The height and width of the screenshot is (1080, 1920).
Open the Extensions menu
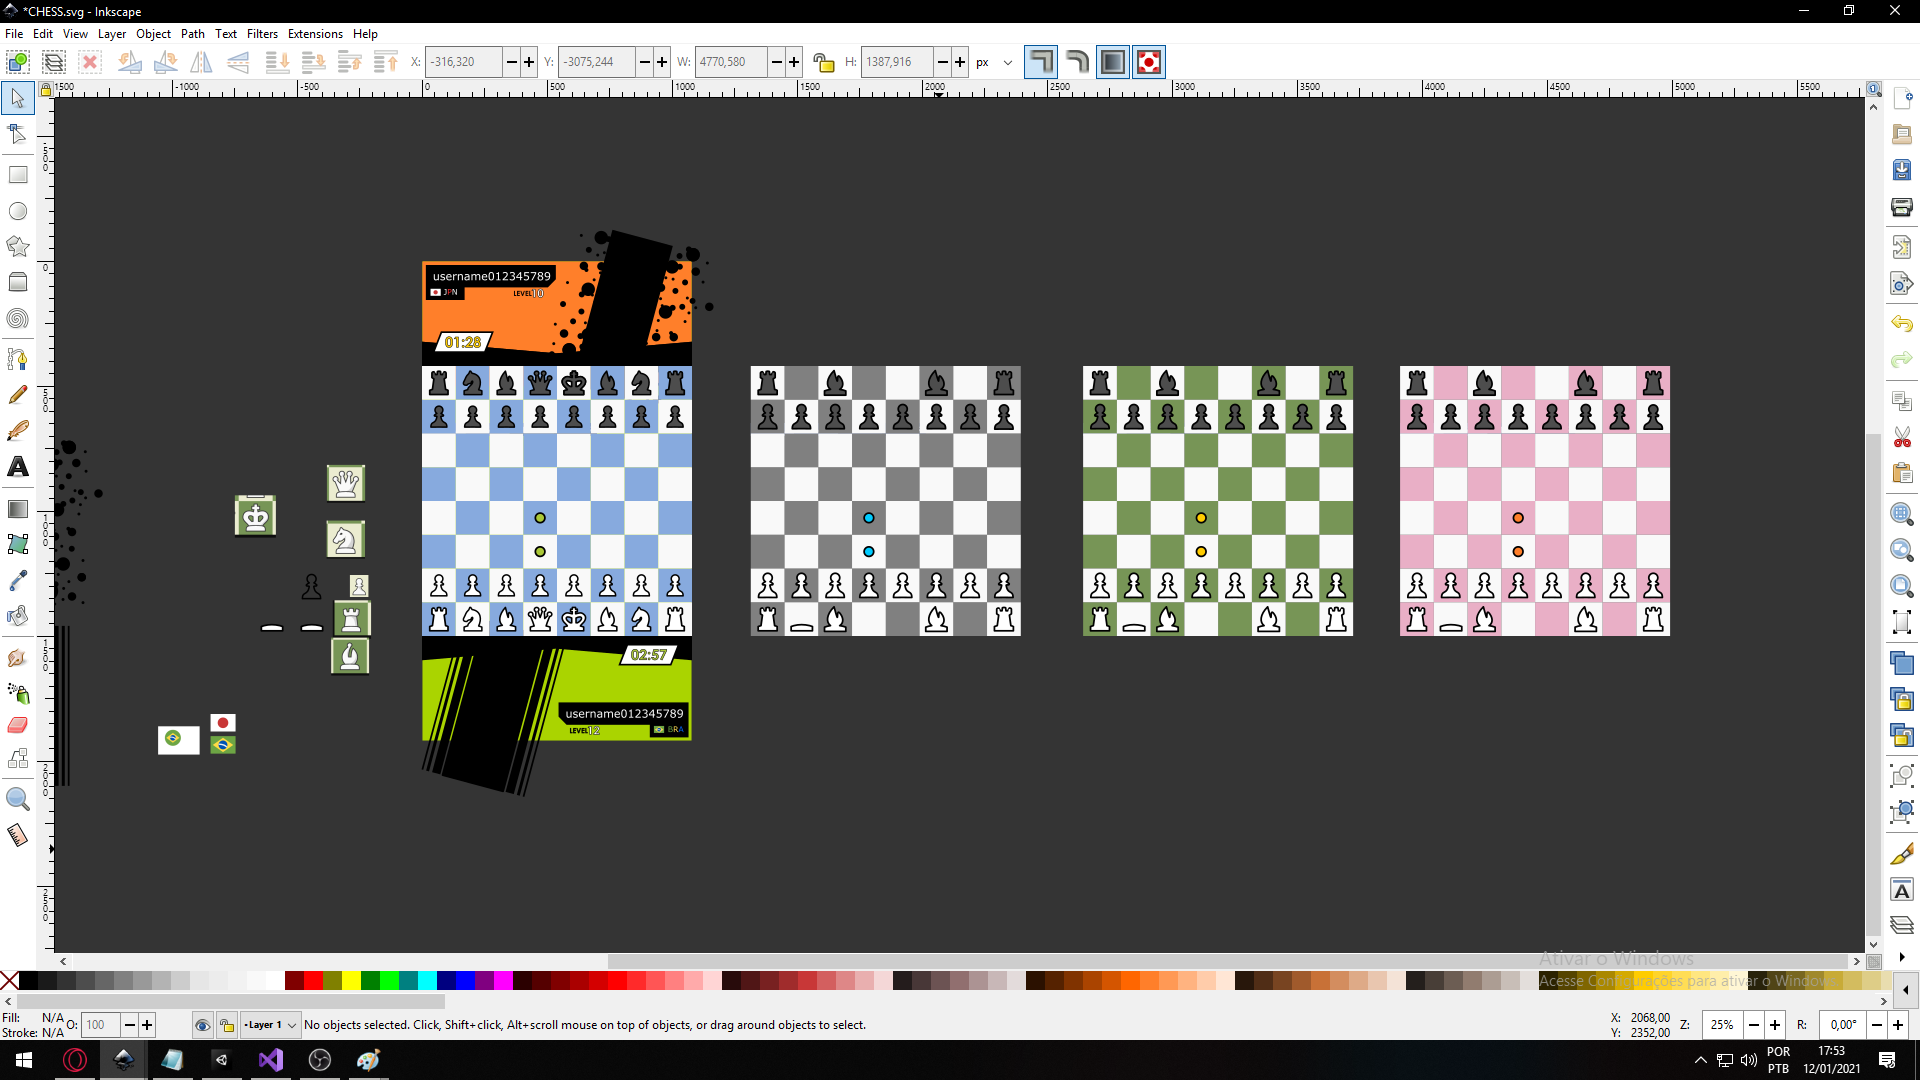pos(315,33)
